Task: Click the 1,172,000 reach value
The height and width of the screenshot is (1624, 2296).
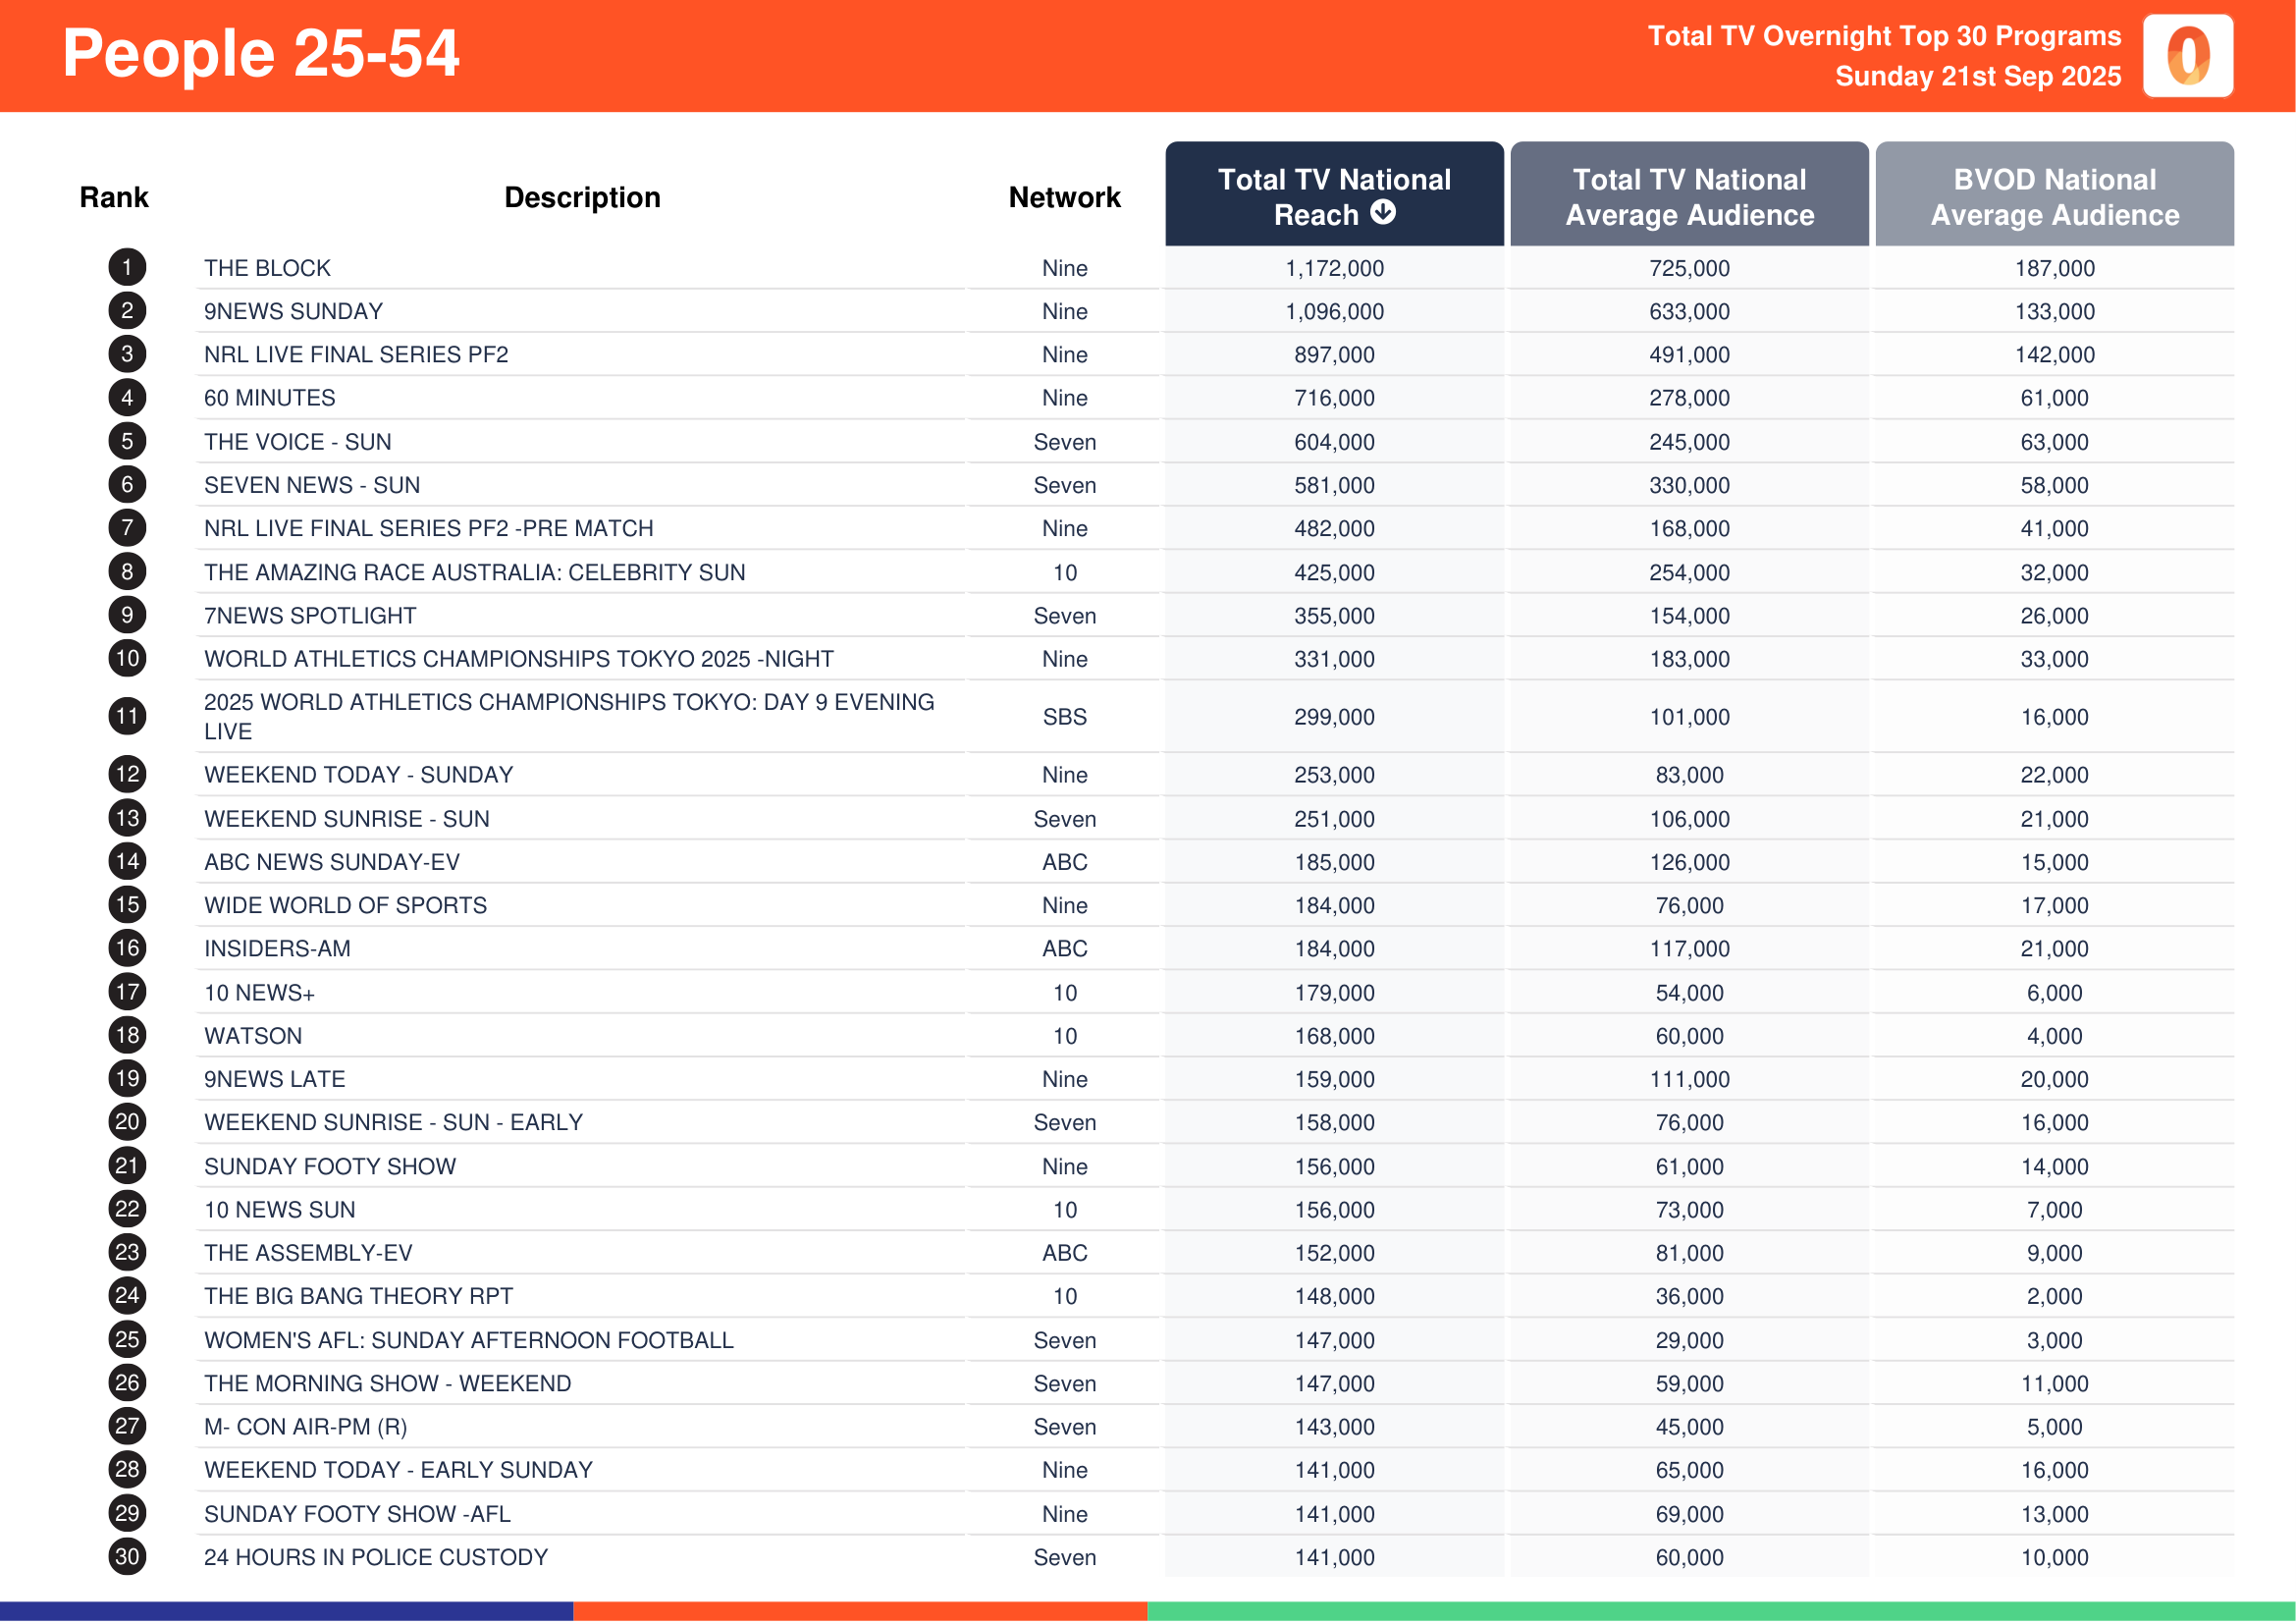Action: pyautogui.click(x=1334, y=268)
